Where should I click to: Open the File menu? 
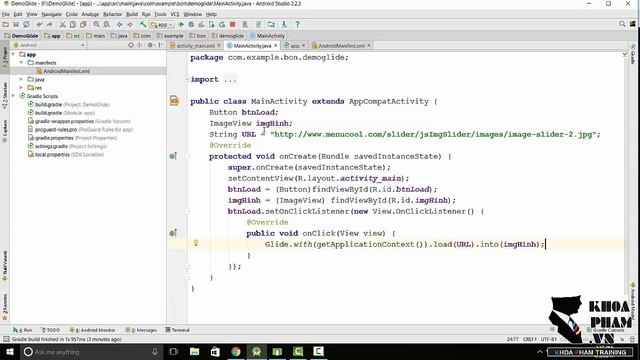coord(6,14)
